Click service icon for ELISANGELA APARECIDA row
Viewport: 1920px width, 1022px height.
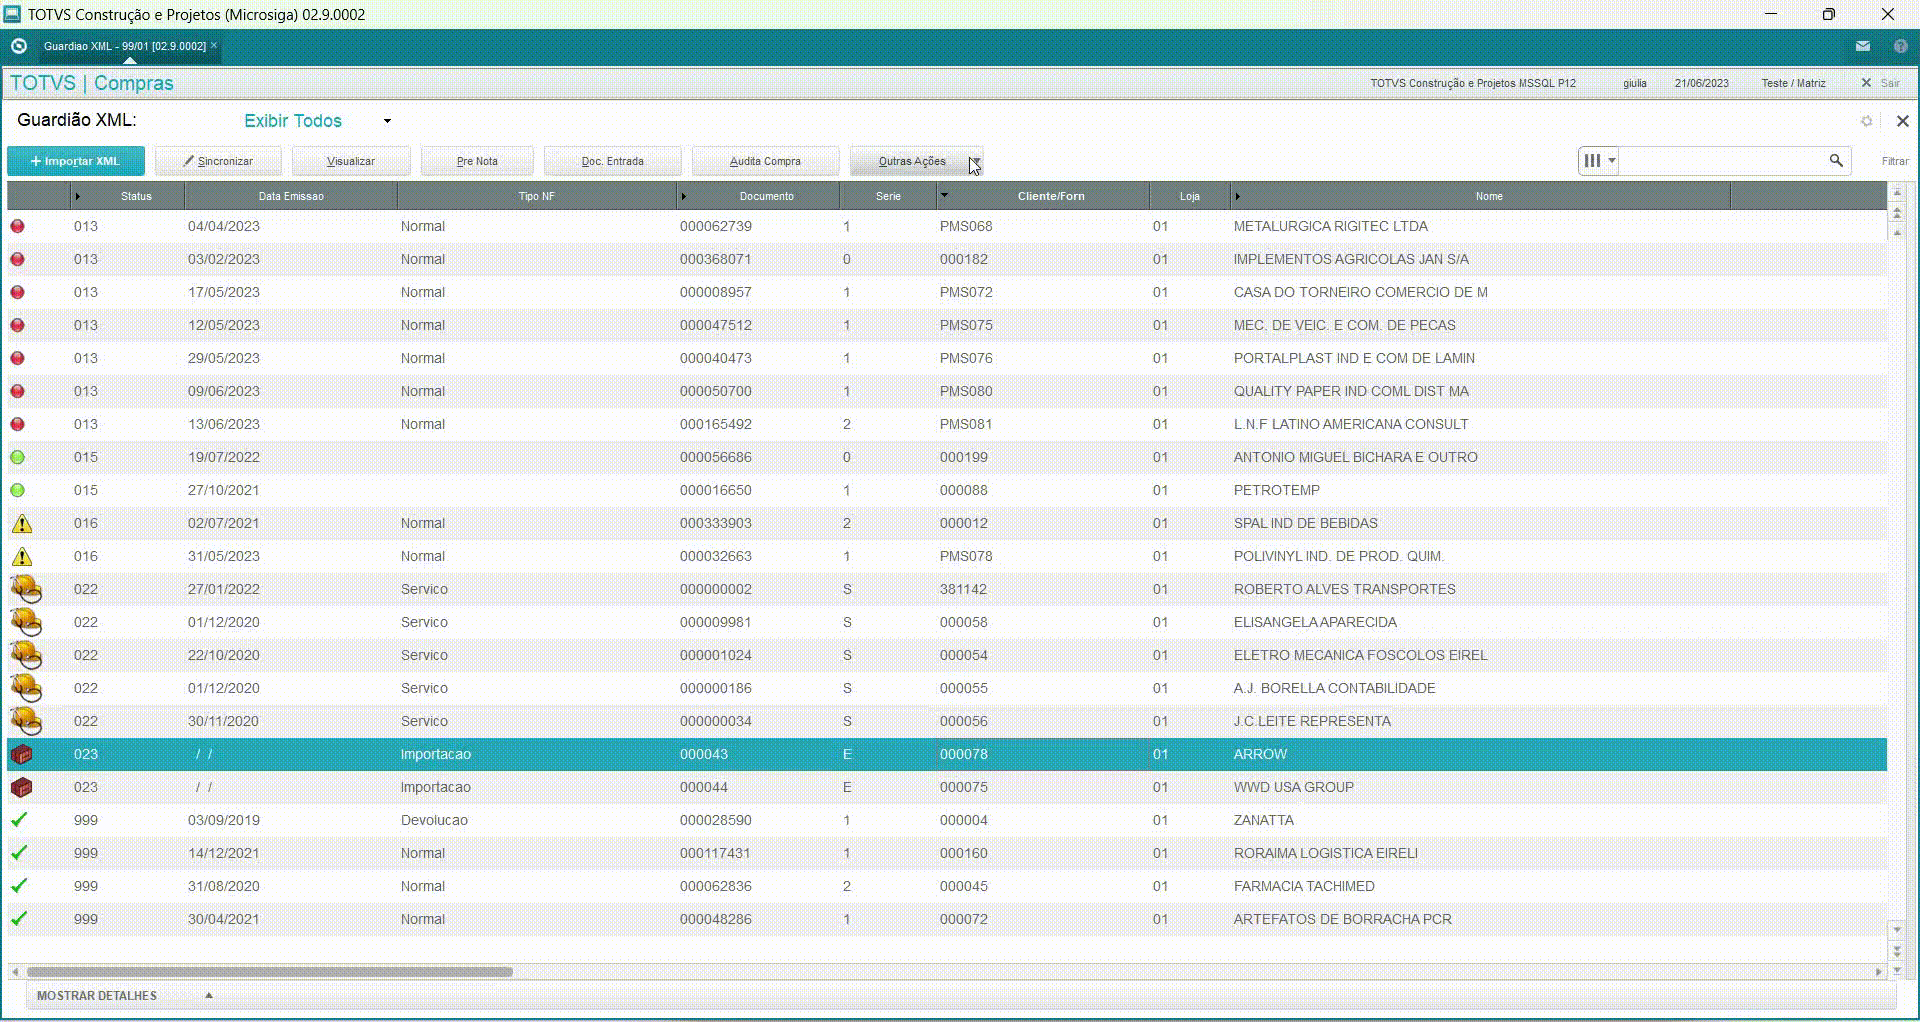[x=26, y=622]
